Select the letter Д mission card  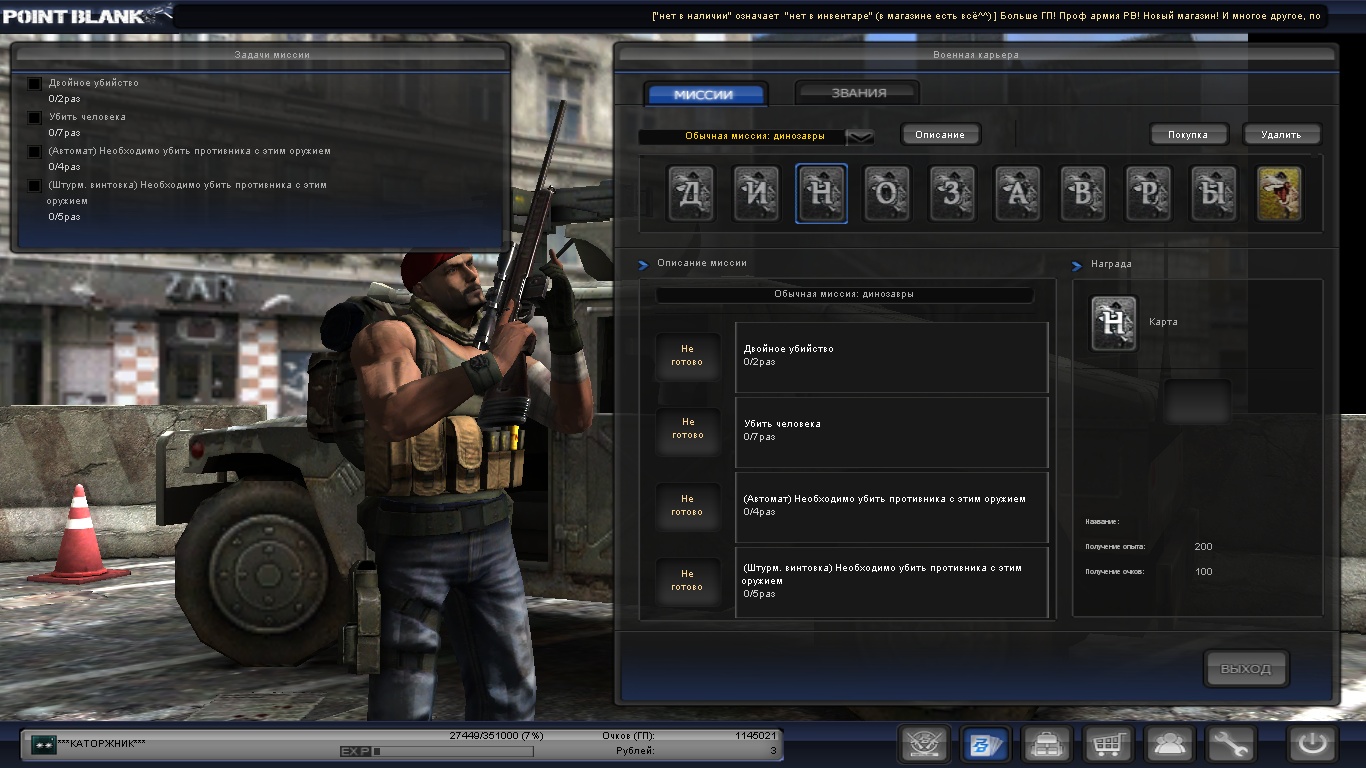691,194
